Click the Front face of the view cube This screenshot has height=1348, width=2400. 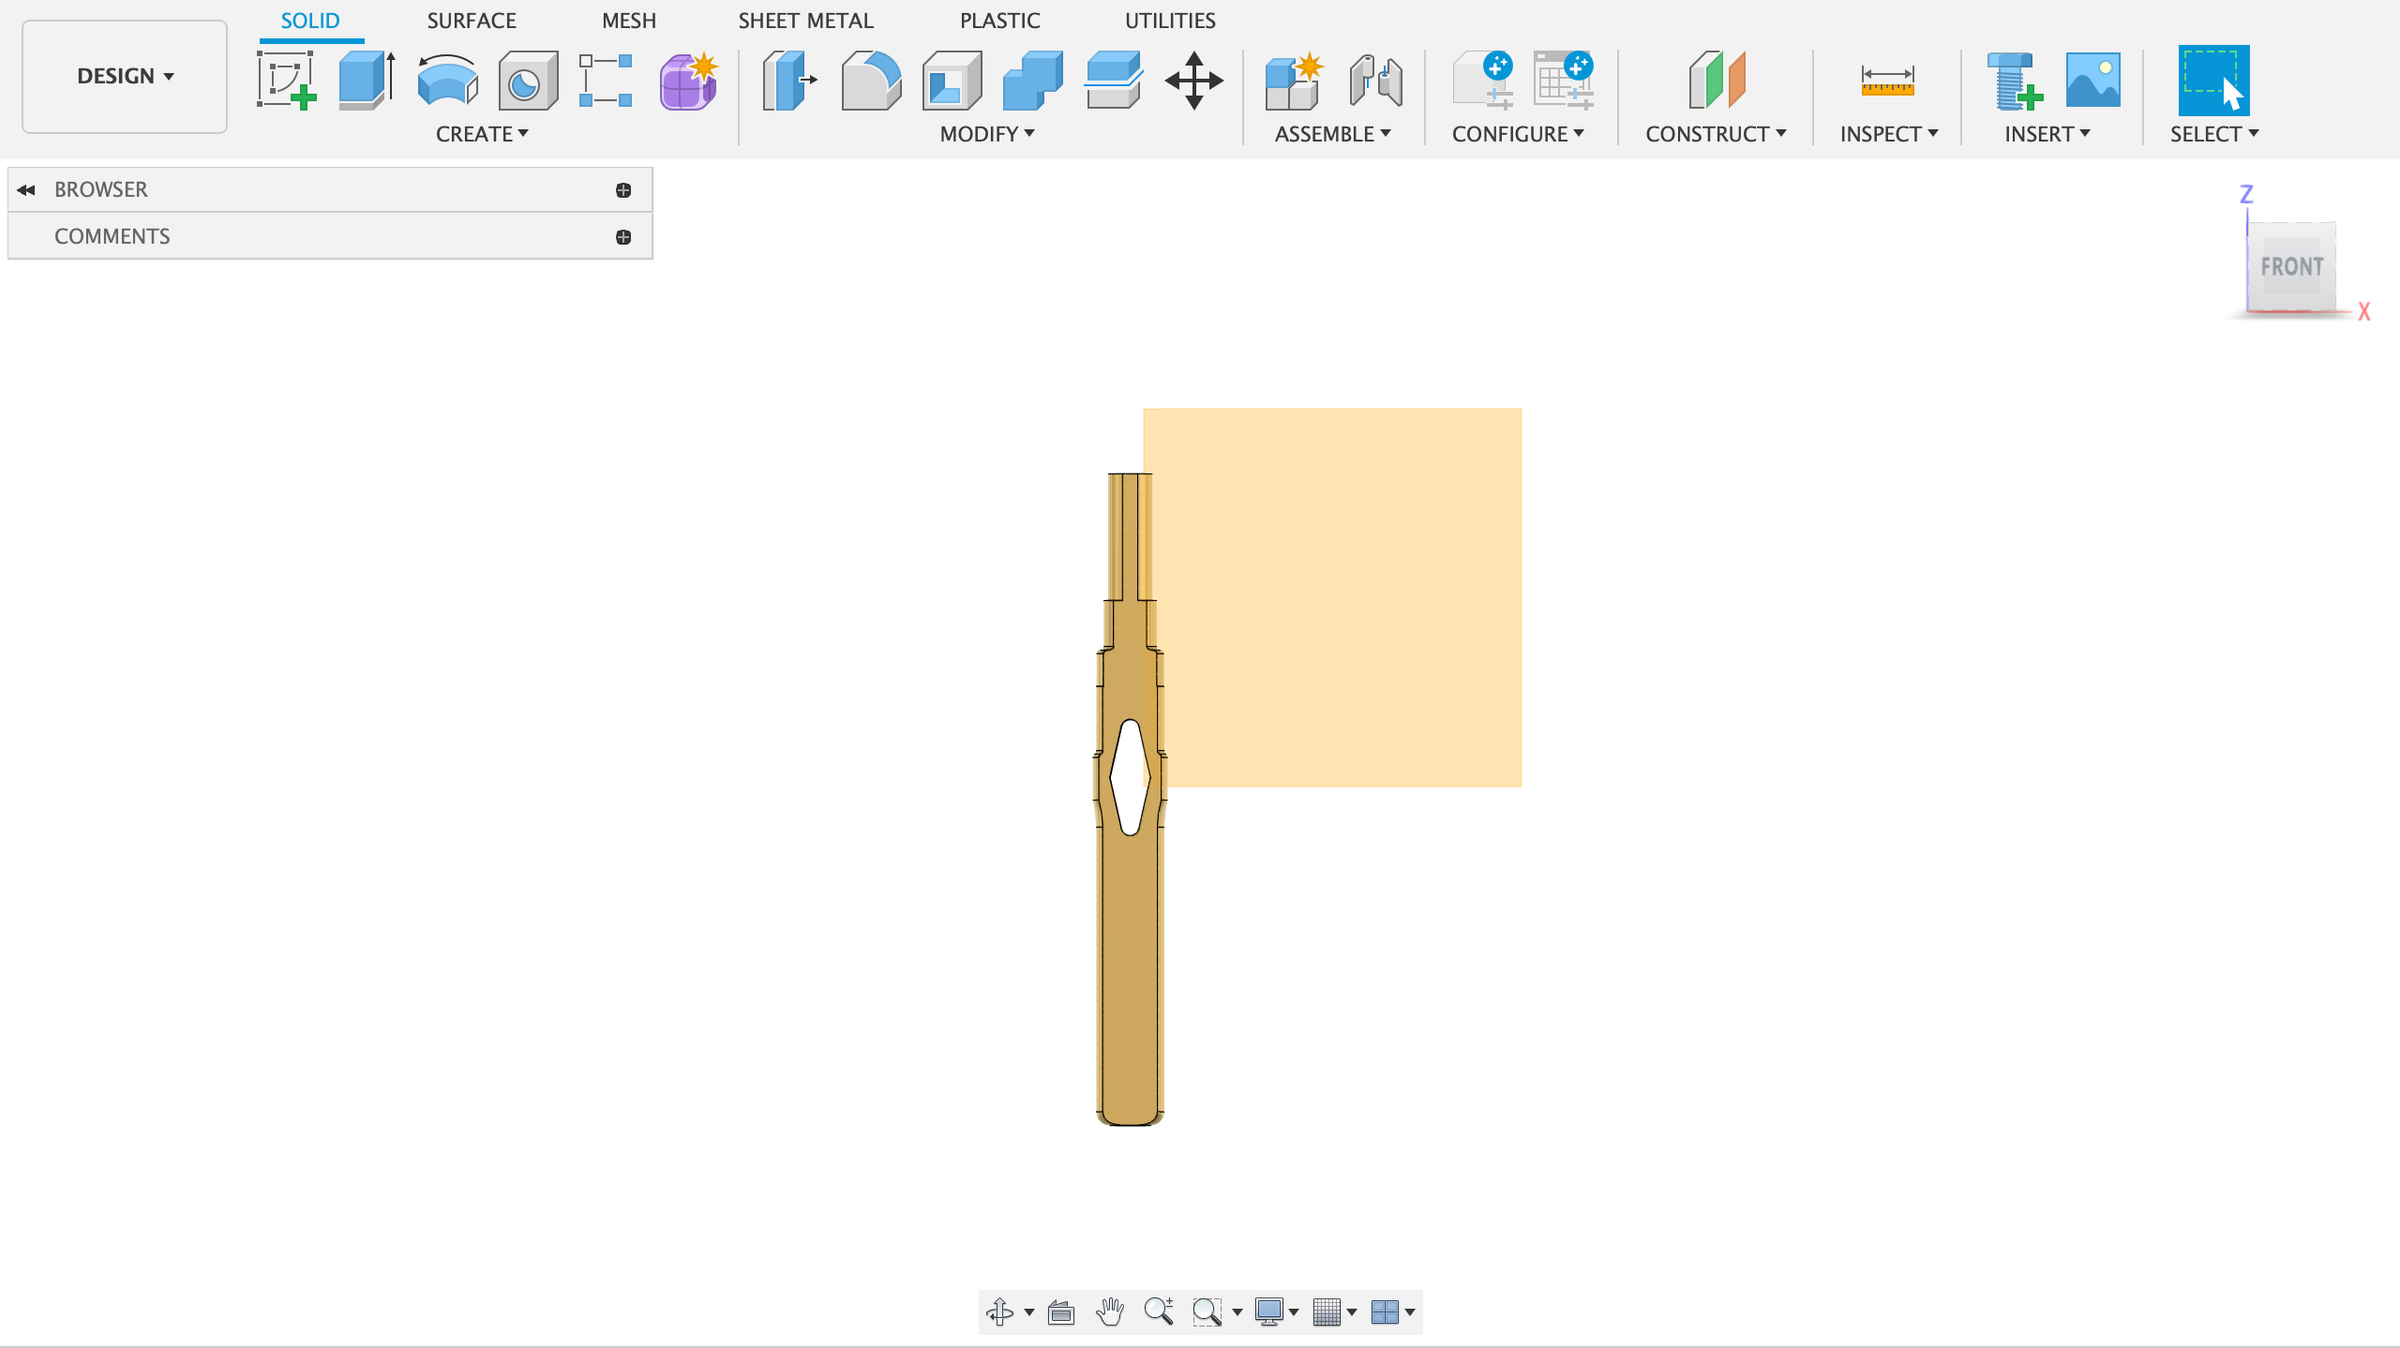(2291, 267)
